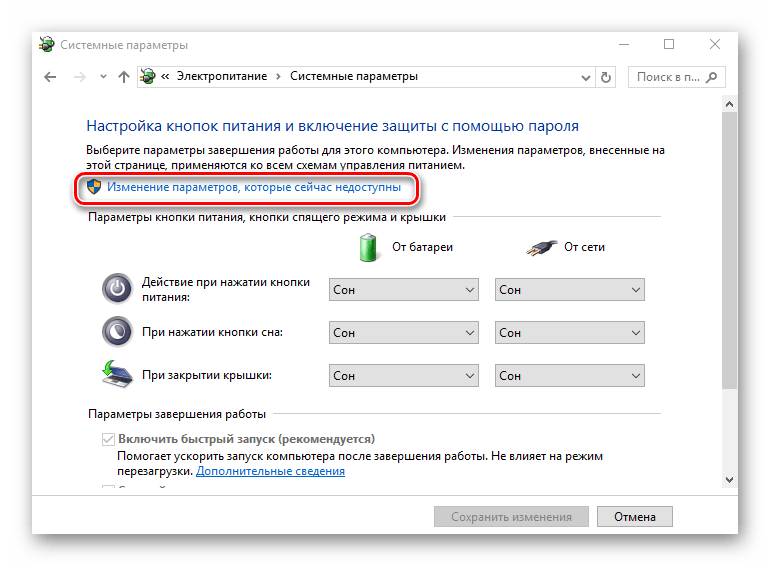Click scrollbar down arrow

click(729, 480)
